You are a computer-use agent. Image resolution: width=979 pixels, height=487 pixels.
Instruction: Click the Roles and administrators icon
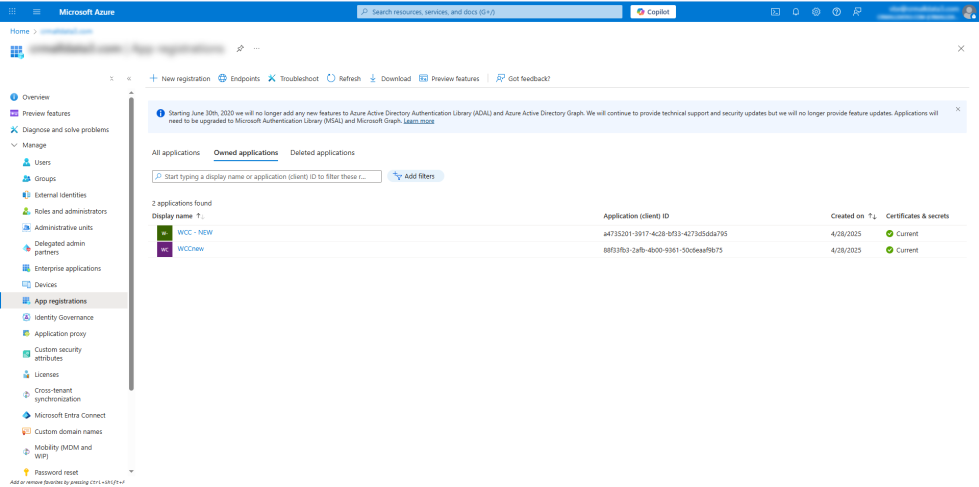tap(26, 211)
